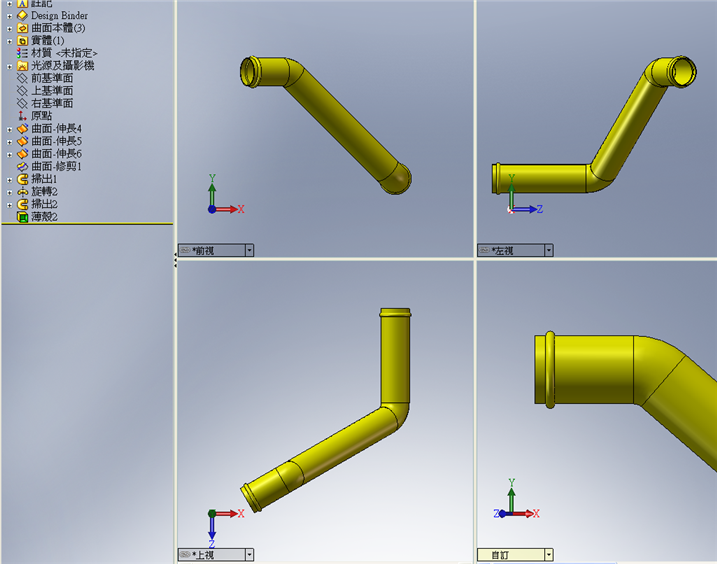Click the 曲面-伸長4 surface extrude icon

22,129
